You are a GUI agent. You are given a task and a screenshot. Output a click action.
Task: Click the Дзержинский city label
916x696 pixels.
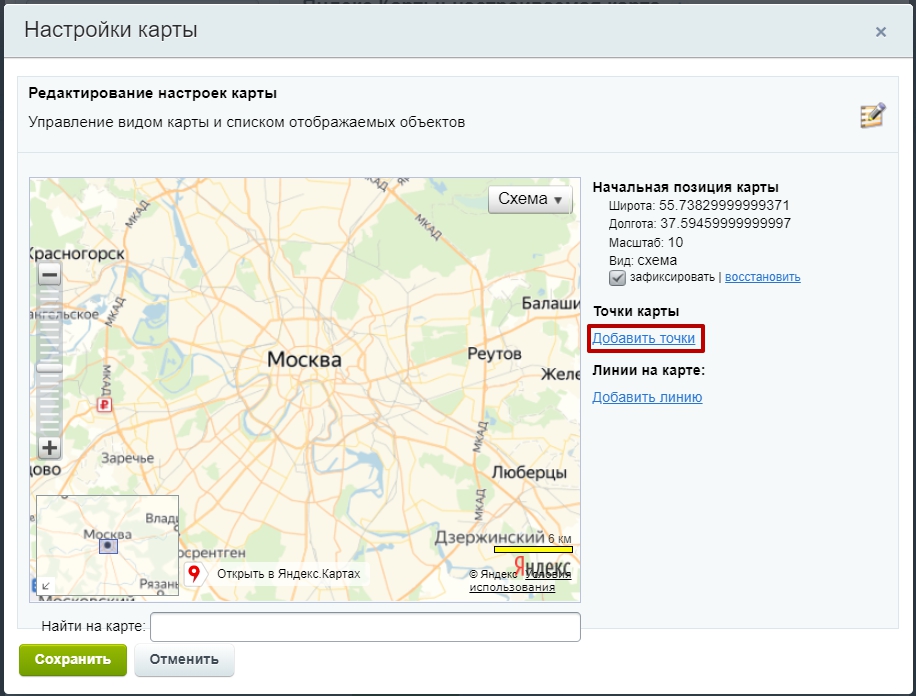(x=490, y=537)
